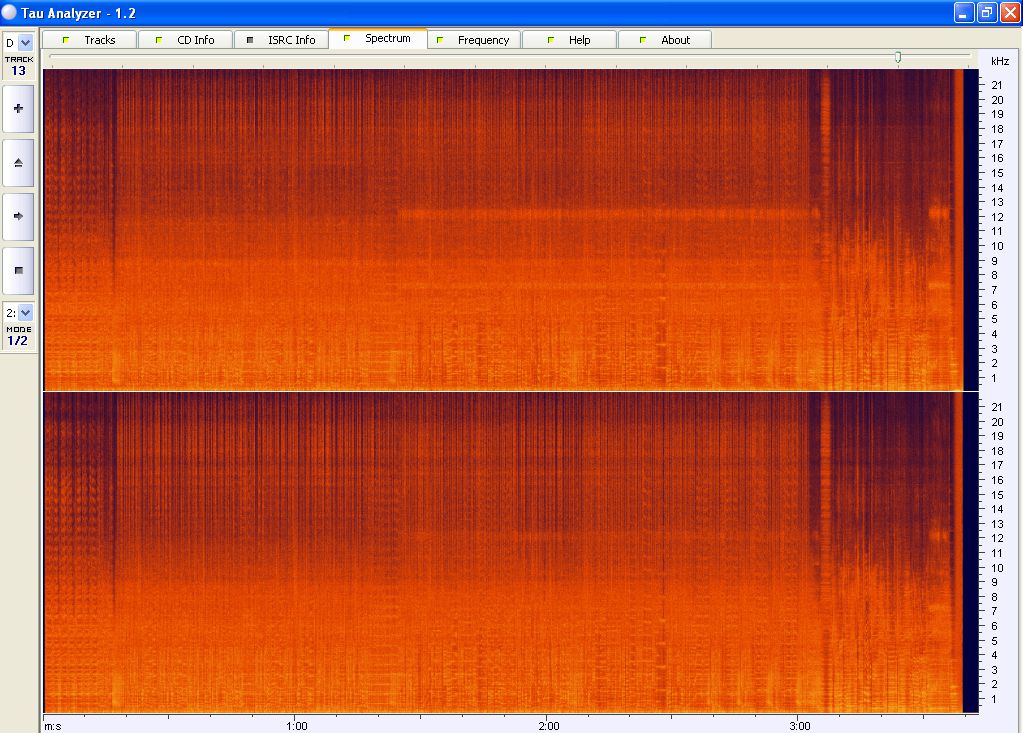Click the Tau Analyzer title bar icon
Screen dimensions: 1023x733
click(x=10, y=13)
